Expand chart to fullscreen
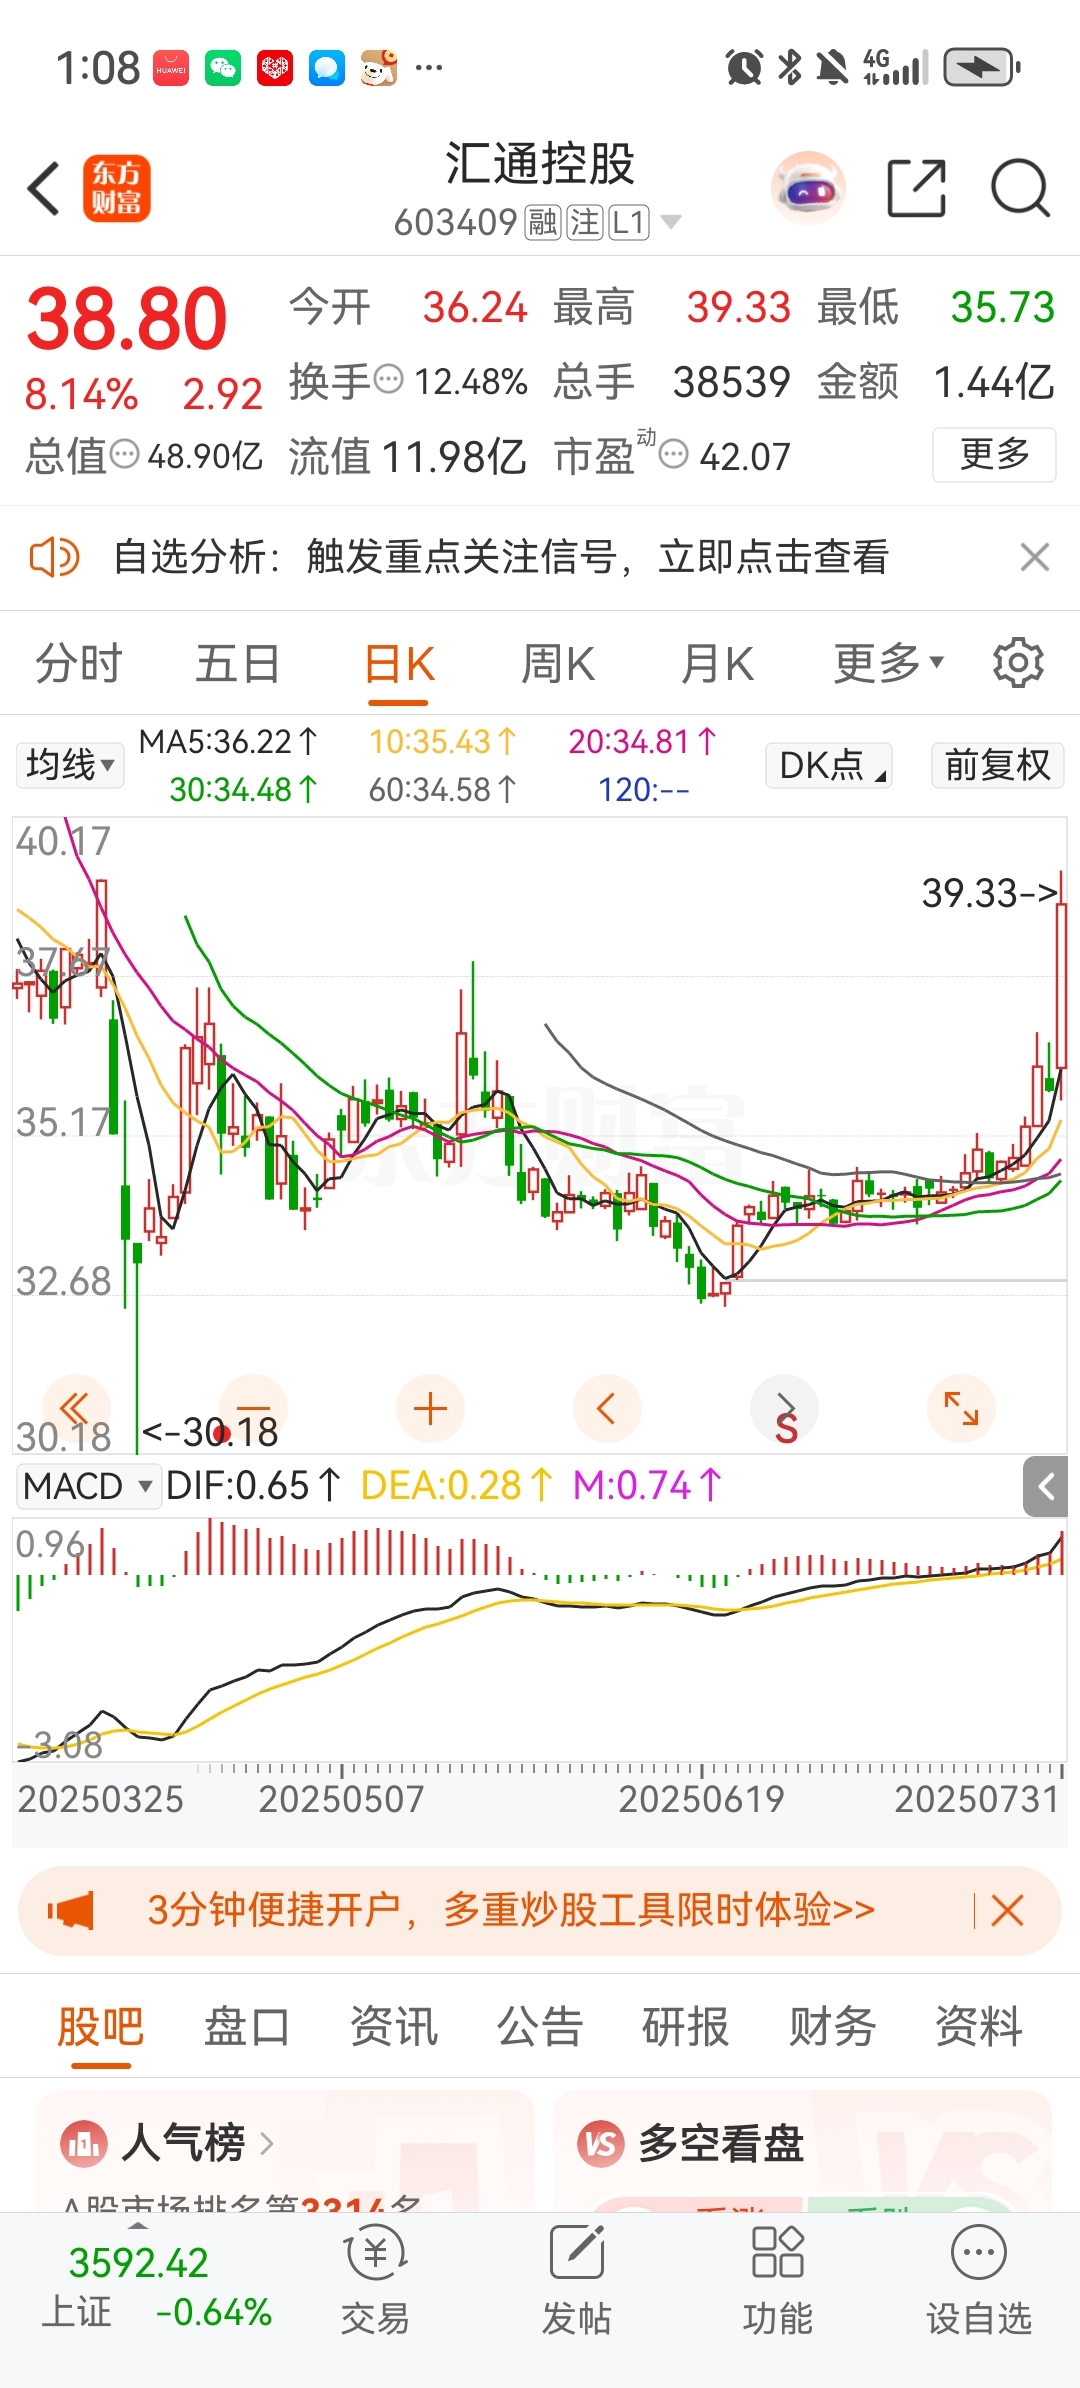Image resolution: width=1080 pixels, height=2388 pixels. coord(961,1409)
